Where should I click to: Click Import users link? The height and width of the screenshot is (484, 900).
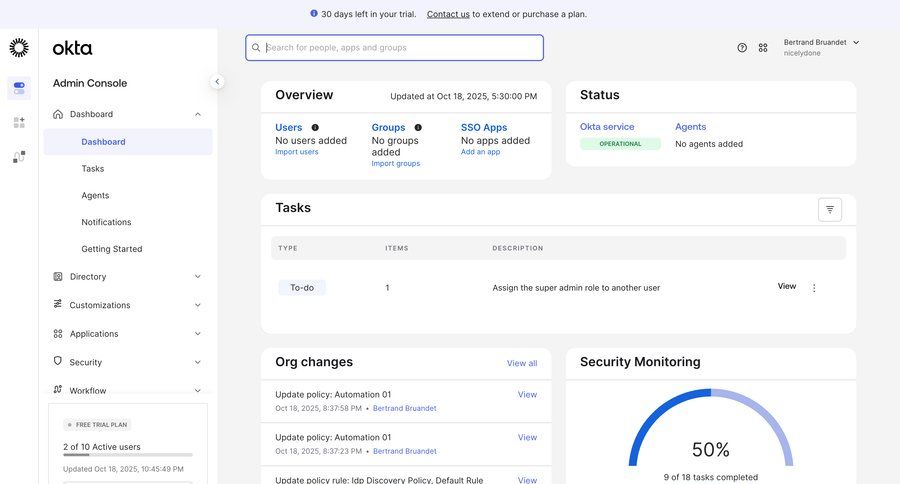pos(297,152)
